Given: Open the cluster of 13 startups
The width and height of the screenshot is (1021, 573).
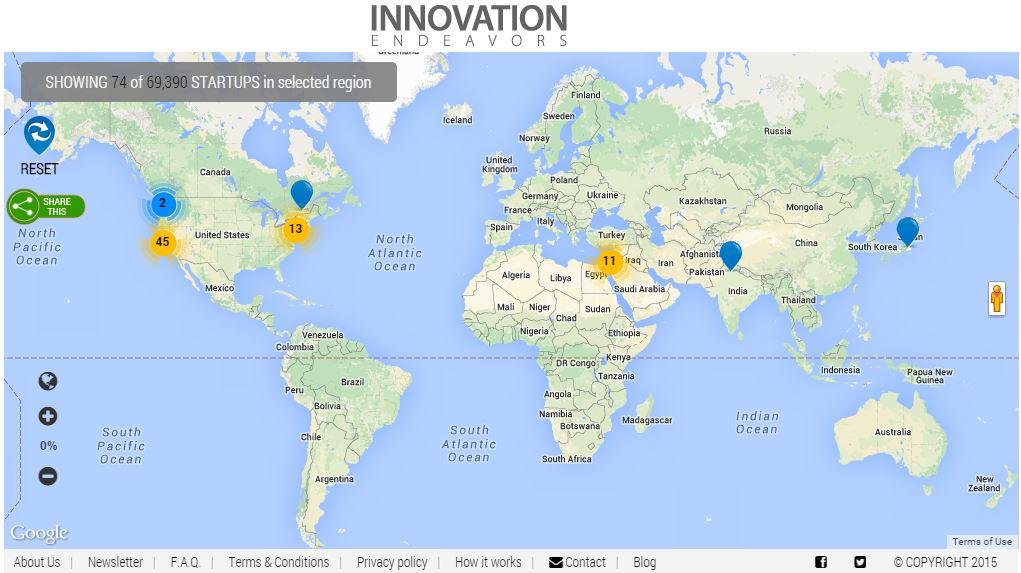Looking at the screenshot, I should click(x=296, y=229).
